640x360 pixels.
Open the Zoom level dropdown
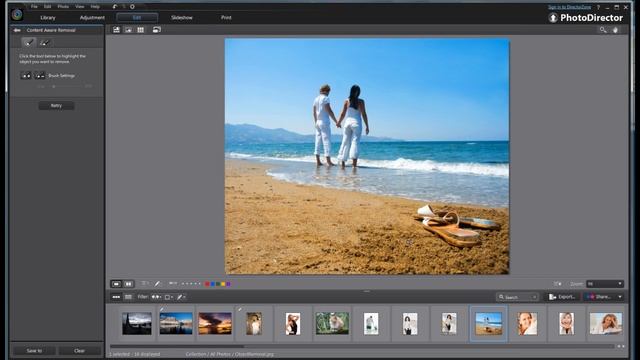pyautogui.click(x=605, y=284)
